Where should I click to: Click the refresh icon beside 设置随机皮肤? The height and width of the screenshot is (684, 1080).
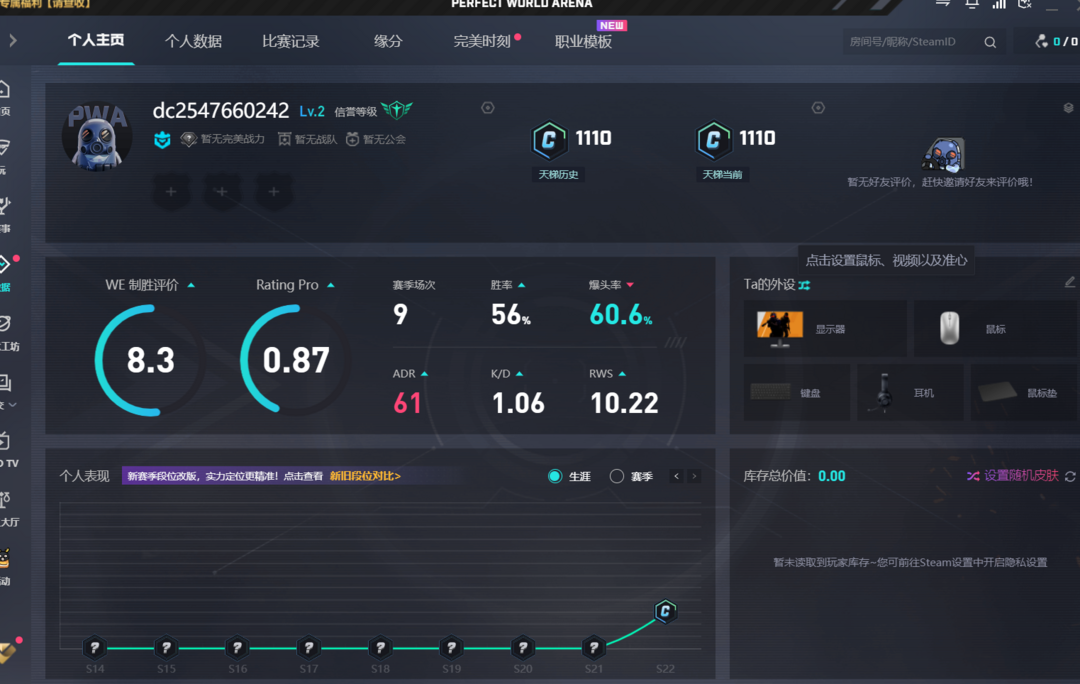(x=1070, y=476)
